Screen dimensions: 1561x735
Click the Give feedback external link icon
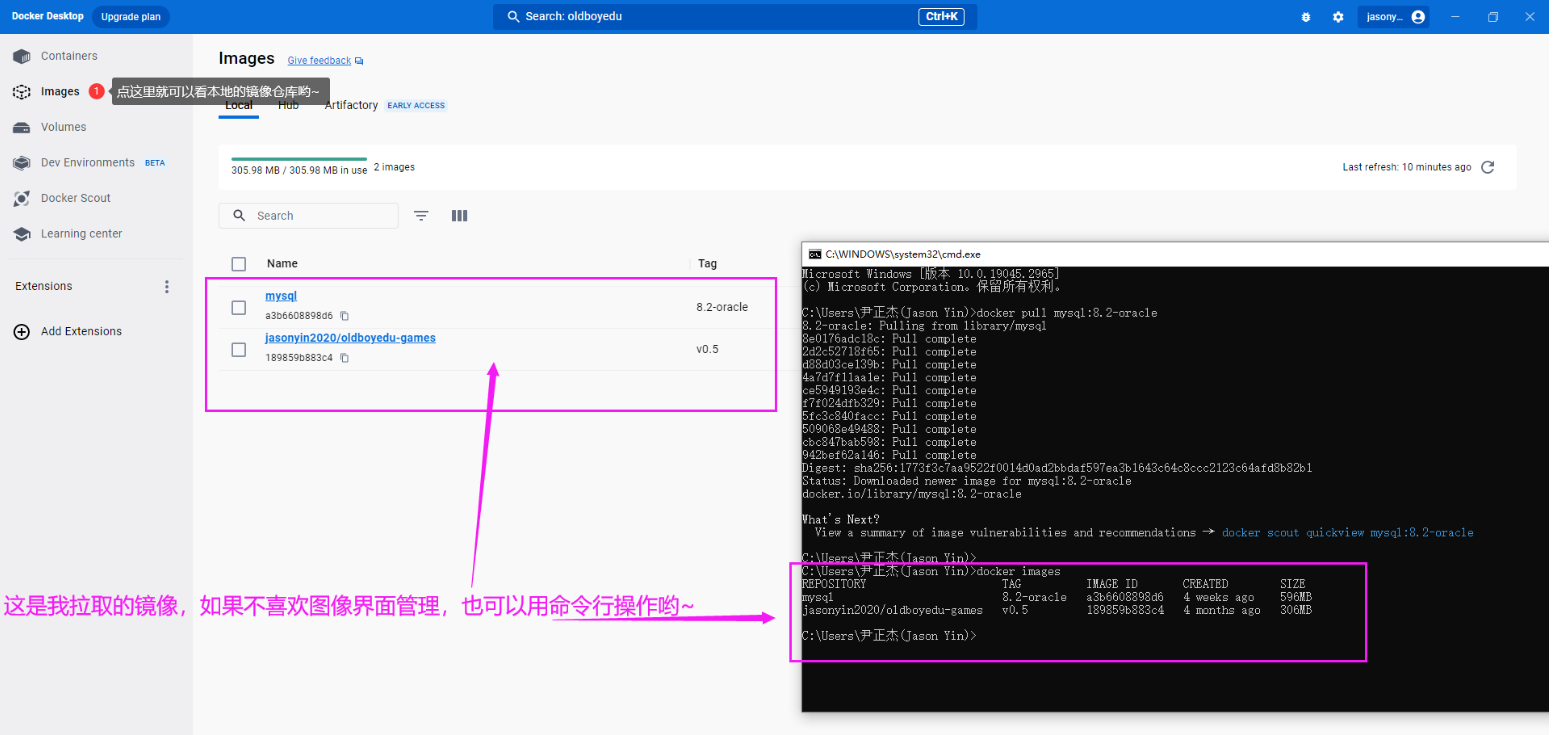click(359, 61)
